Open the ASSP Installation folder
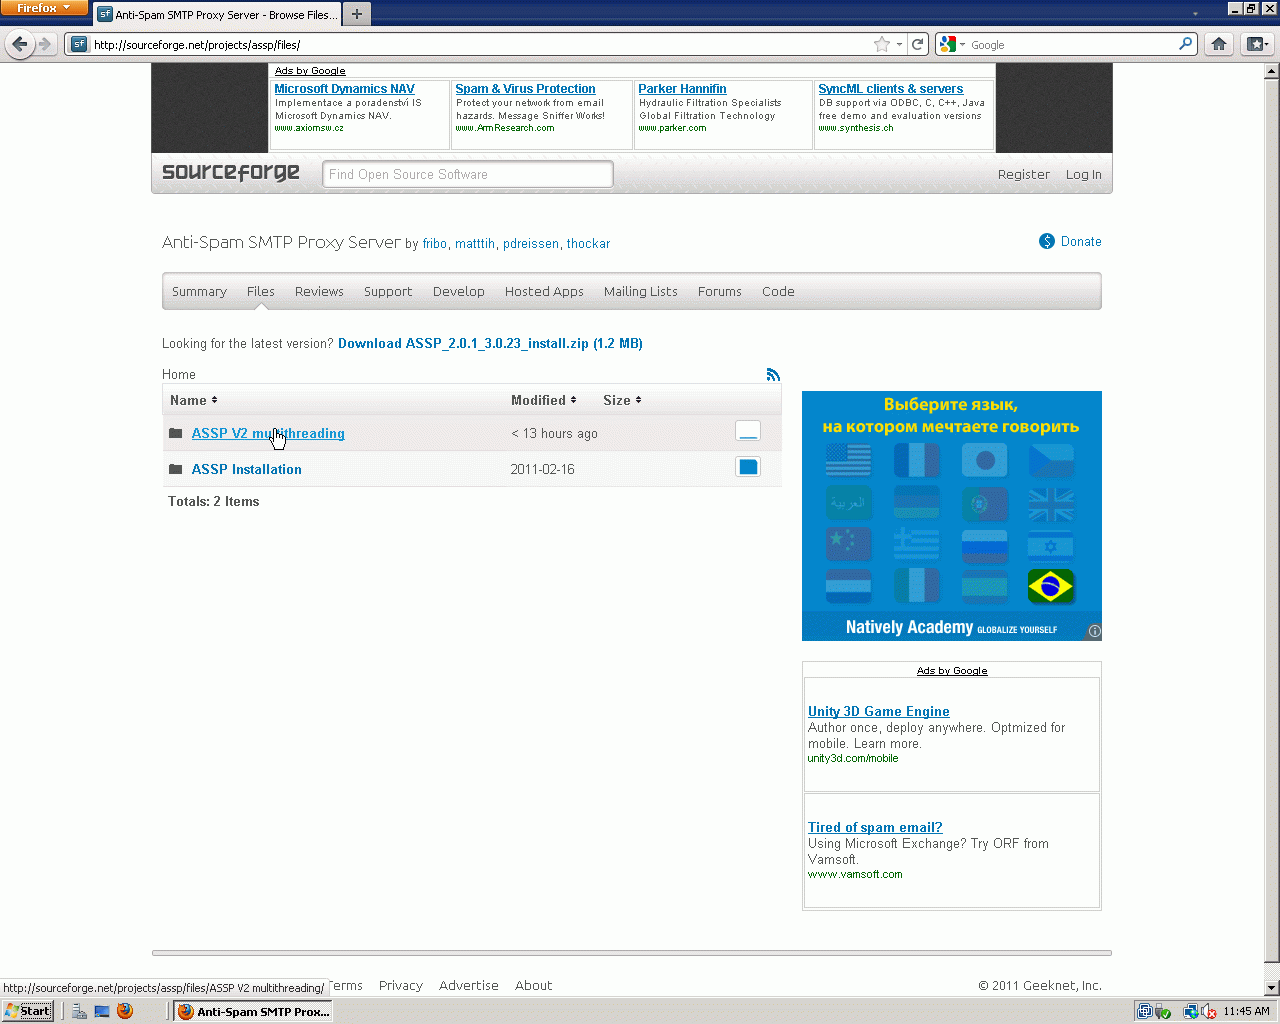Screen dimensions: 1280x1024 pos(247,469)
